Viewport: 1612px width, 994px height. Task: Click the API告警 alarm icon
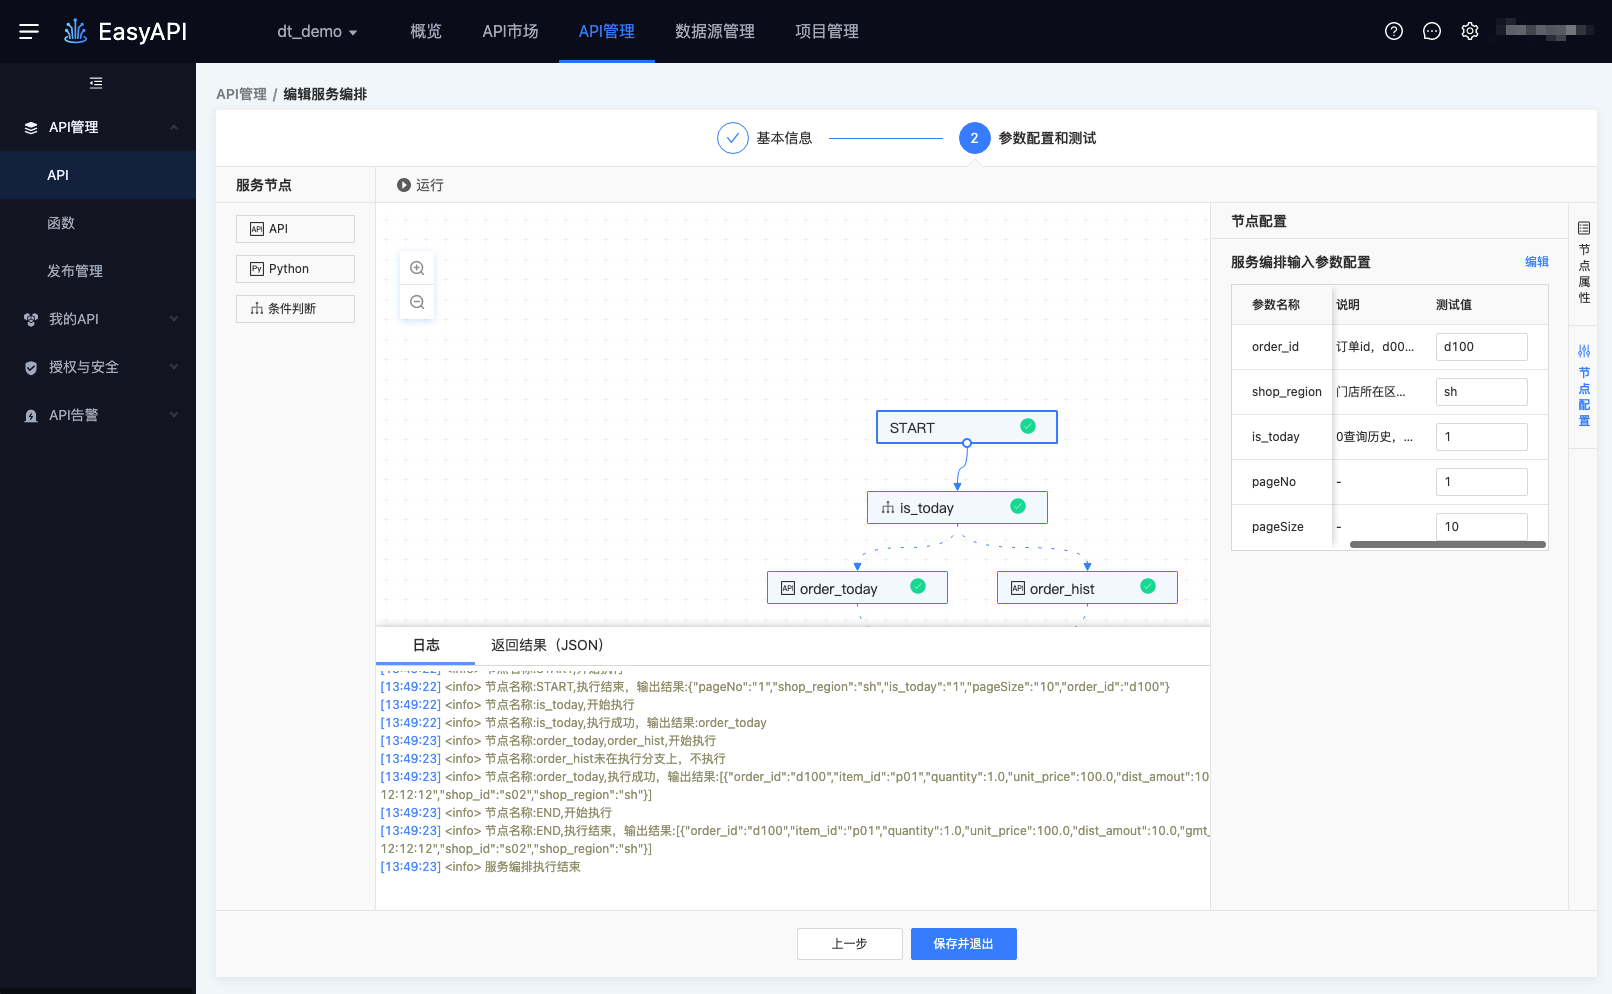pyautogui.click(x=31, y=416)
